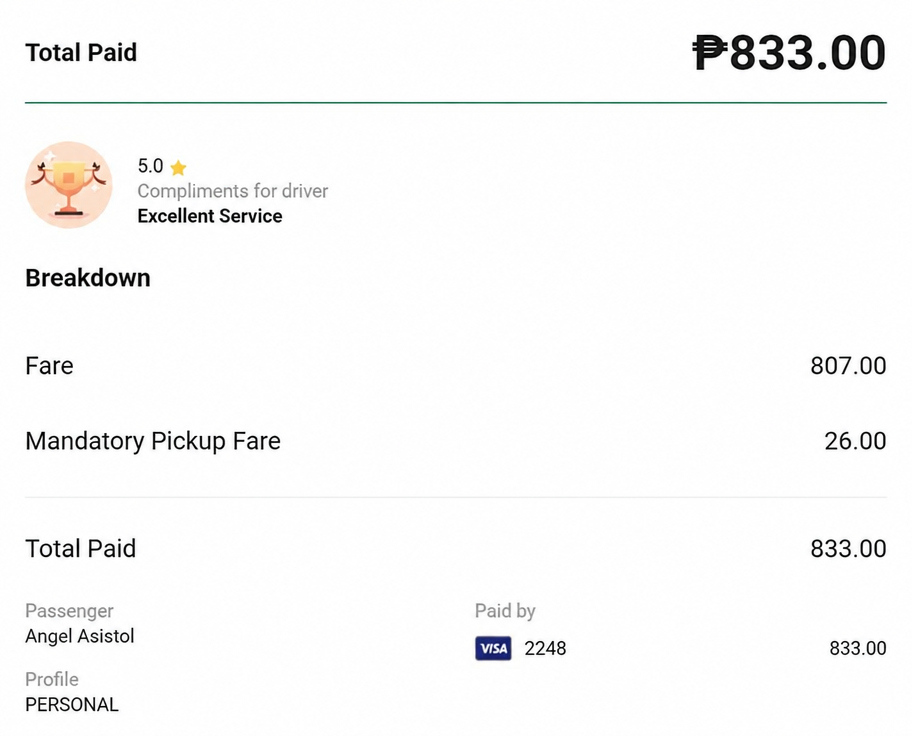Click the trophy compliment badge icon
Screen dimensions: 912x736
69,184
